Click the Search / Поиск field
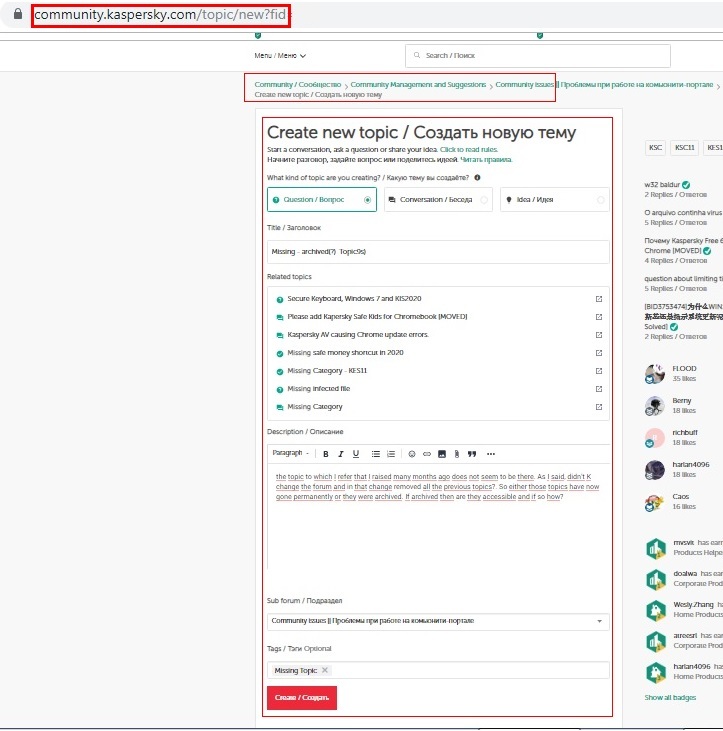Screen dimensions: 723x731 coord(538,55)
